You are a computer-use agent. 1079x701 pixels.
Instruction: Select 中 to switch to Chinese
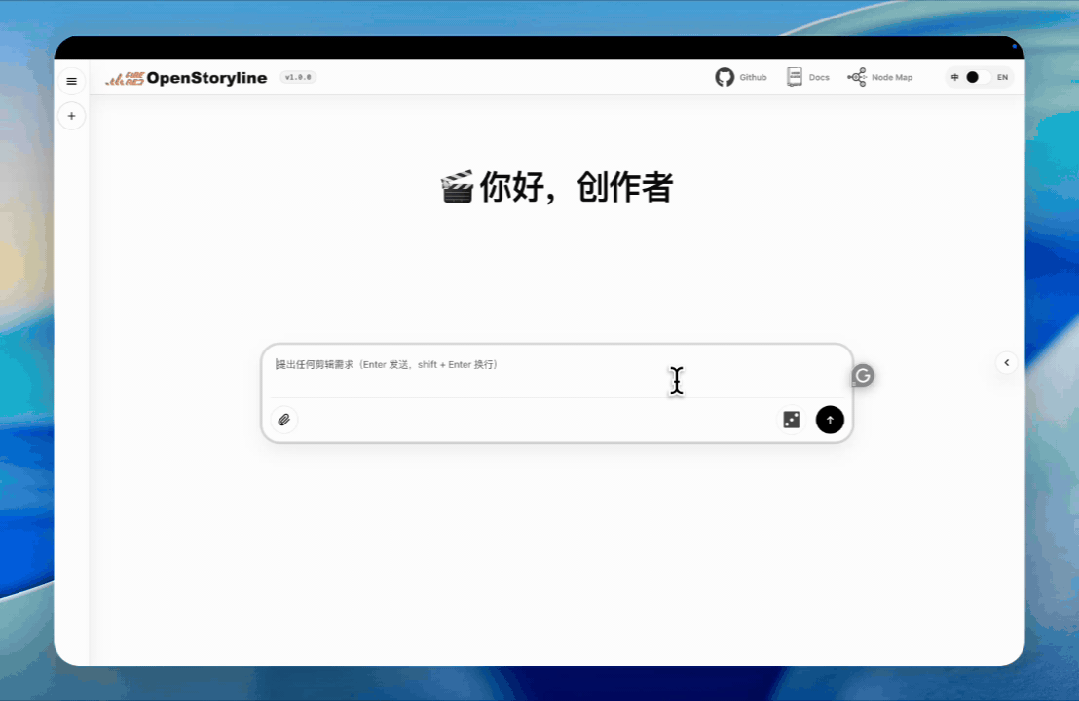coord(954,76)
